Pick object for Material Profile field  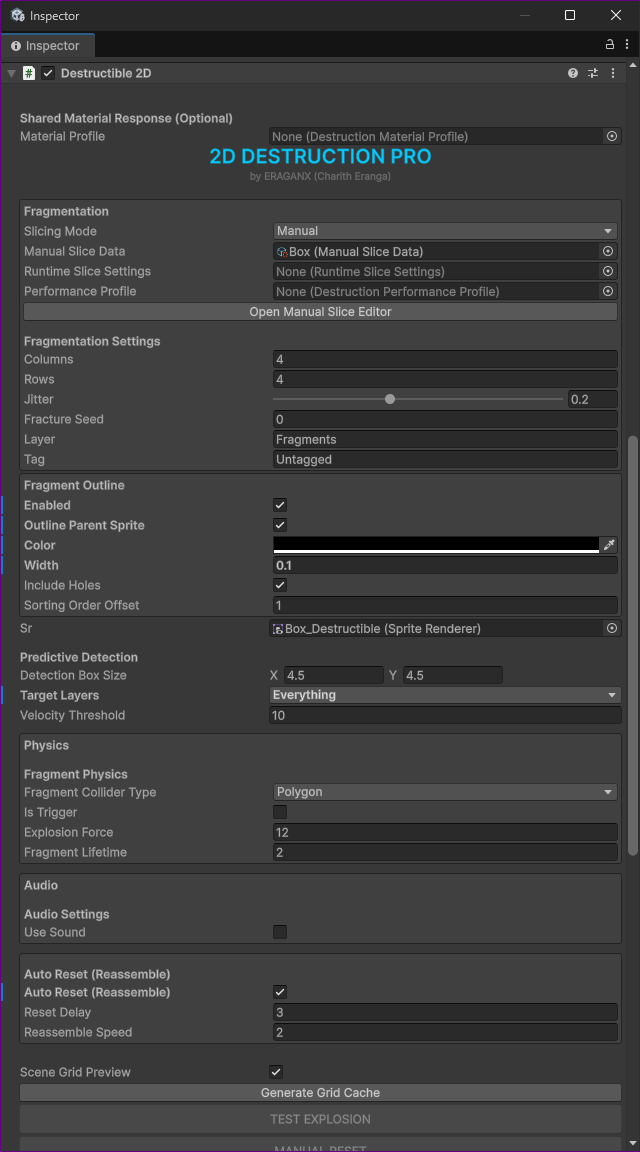point(611,136)
